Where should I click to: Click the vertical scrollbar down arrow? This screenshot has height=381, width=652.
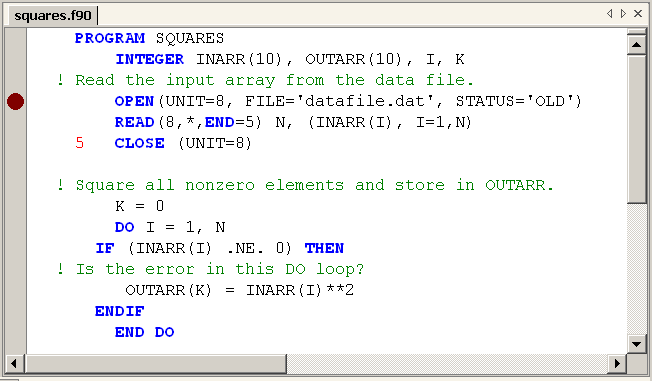(x=637, y=344)
